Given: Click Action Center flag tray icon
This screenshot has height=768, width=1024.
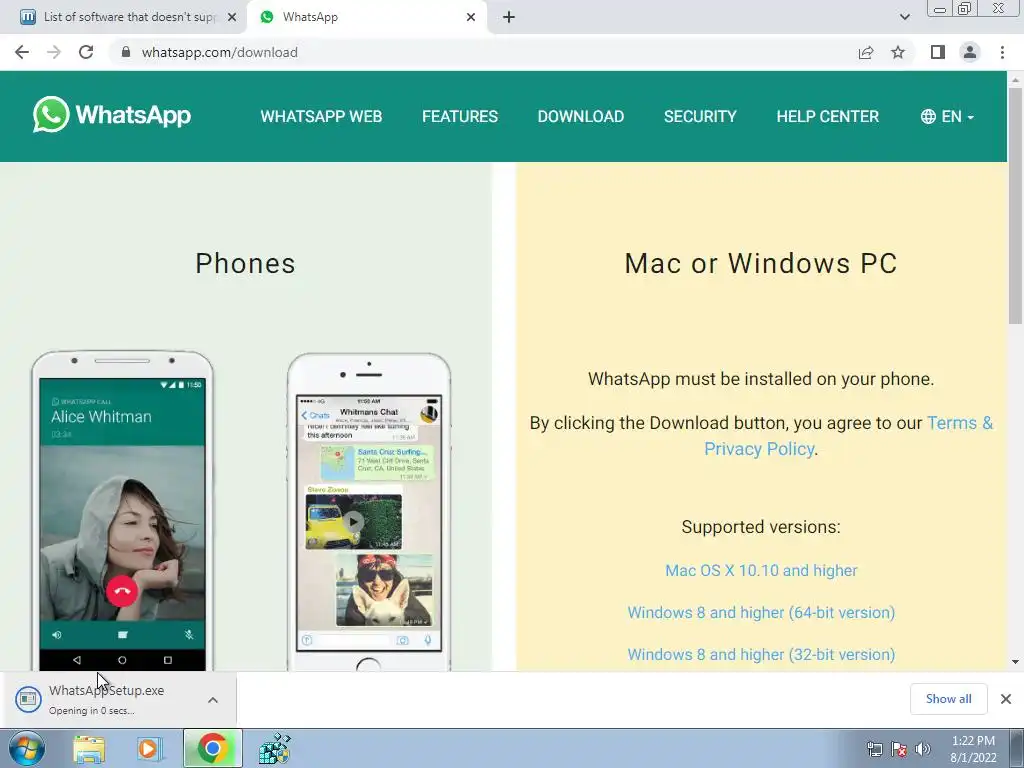Looking at the screenshot, I should [x=899, y=749].
